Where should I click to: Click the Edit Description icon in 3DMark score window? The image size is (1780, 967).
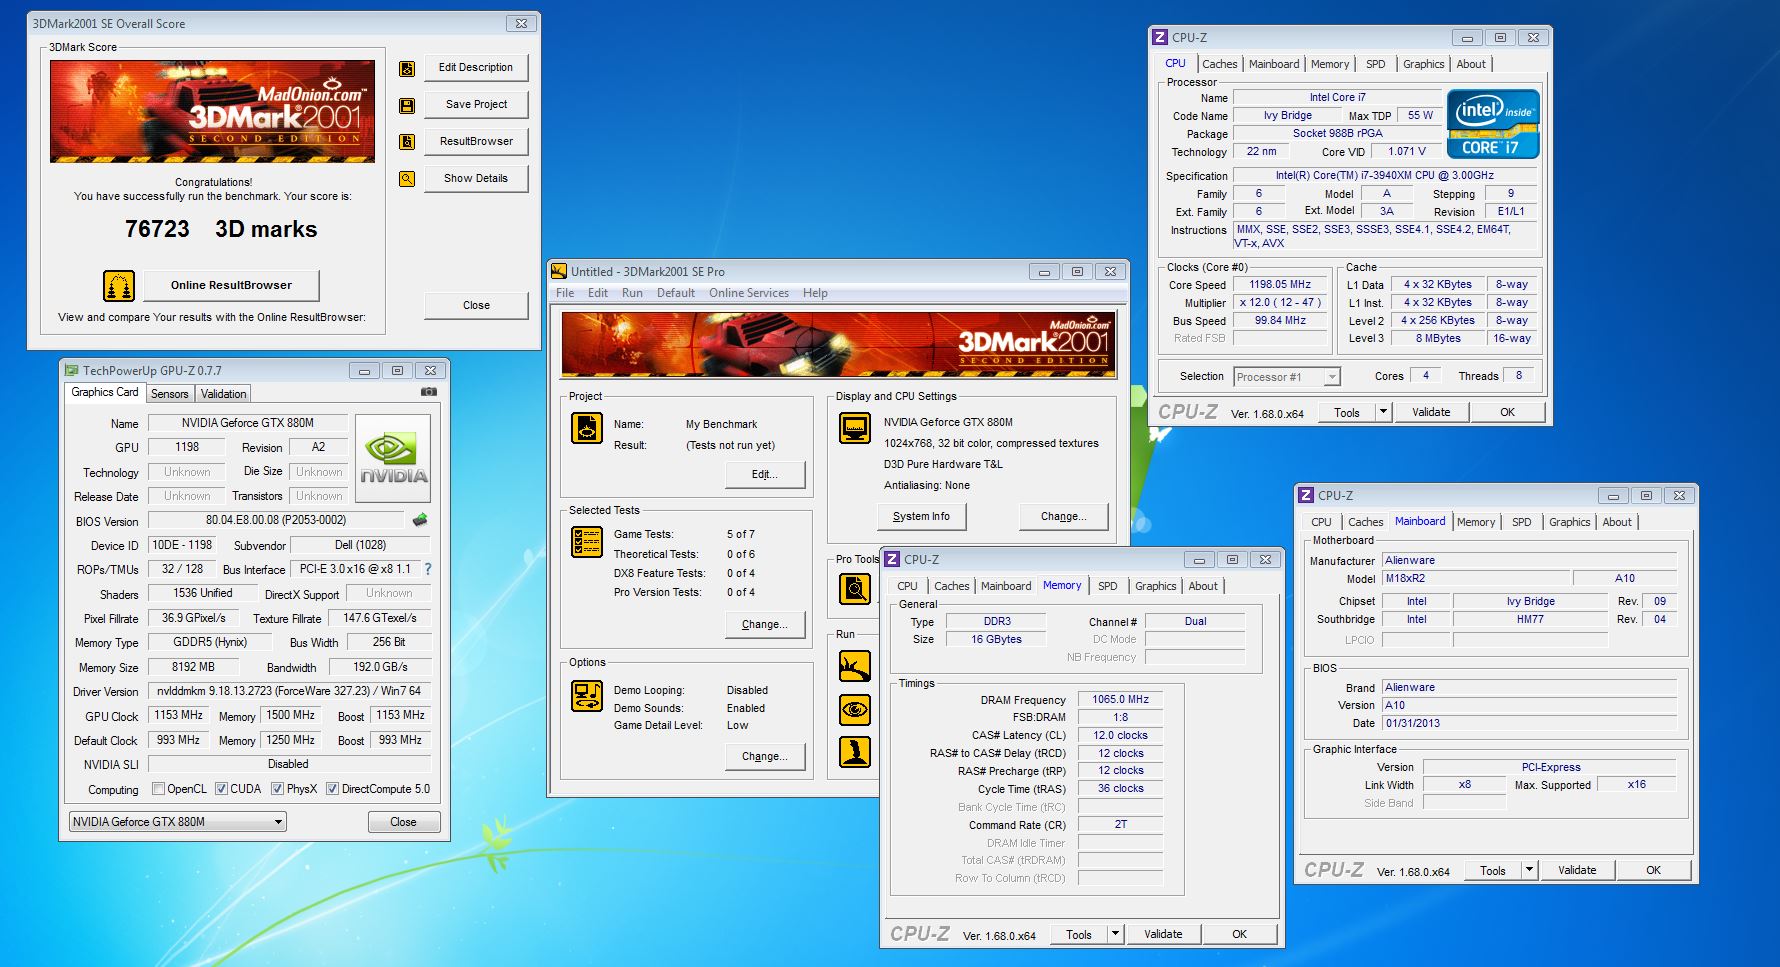tap(407, 69)
